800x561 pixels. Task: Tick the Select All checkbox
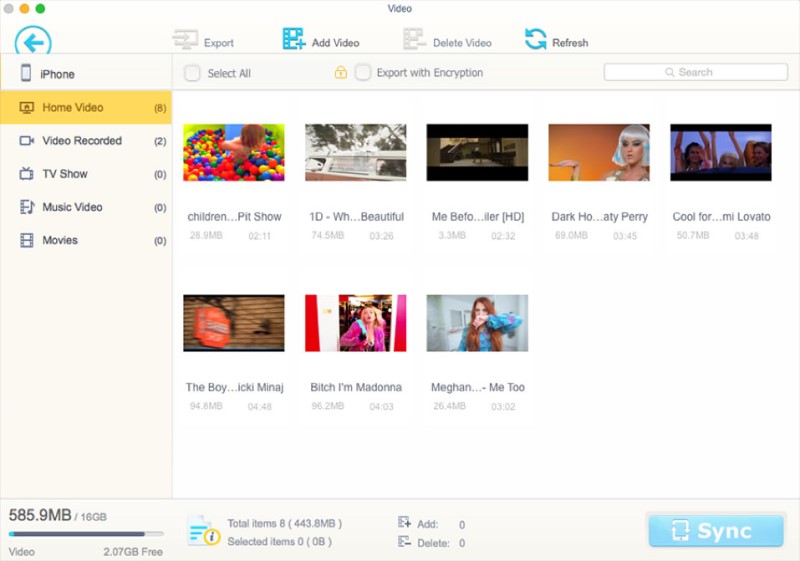click(x=192, y=73)
